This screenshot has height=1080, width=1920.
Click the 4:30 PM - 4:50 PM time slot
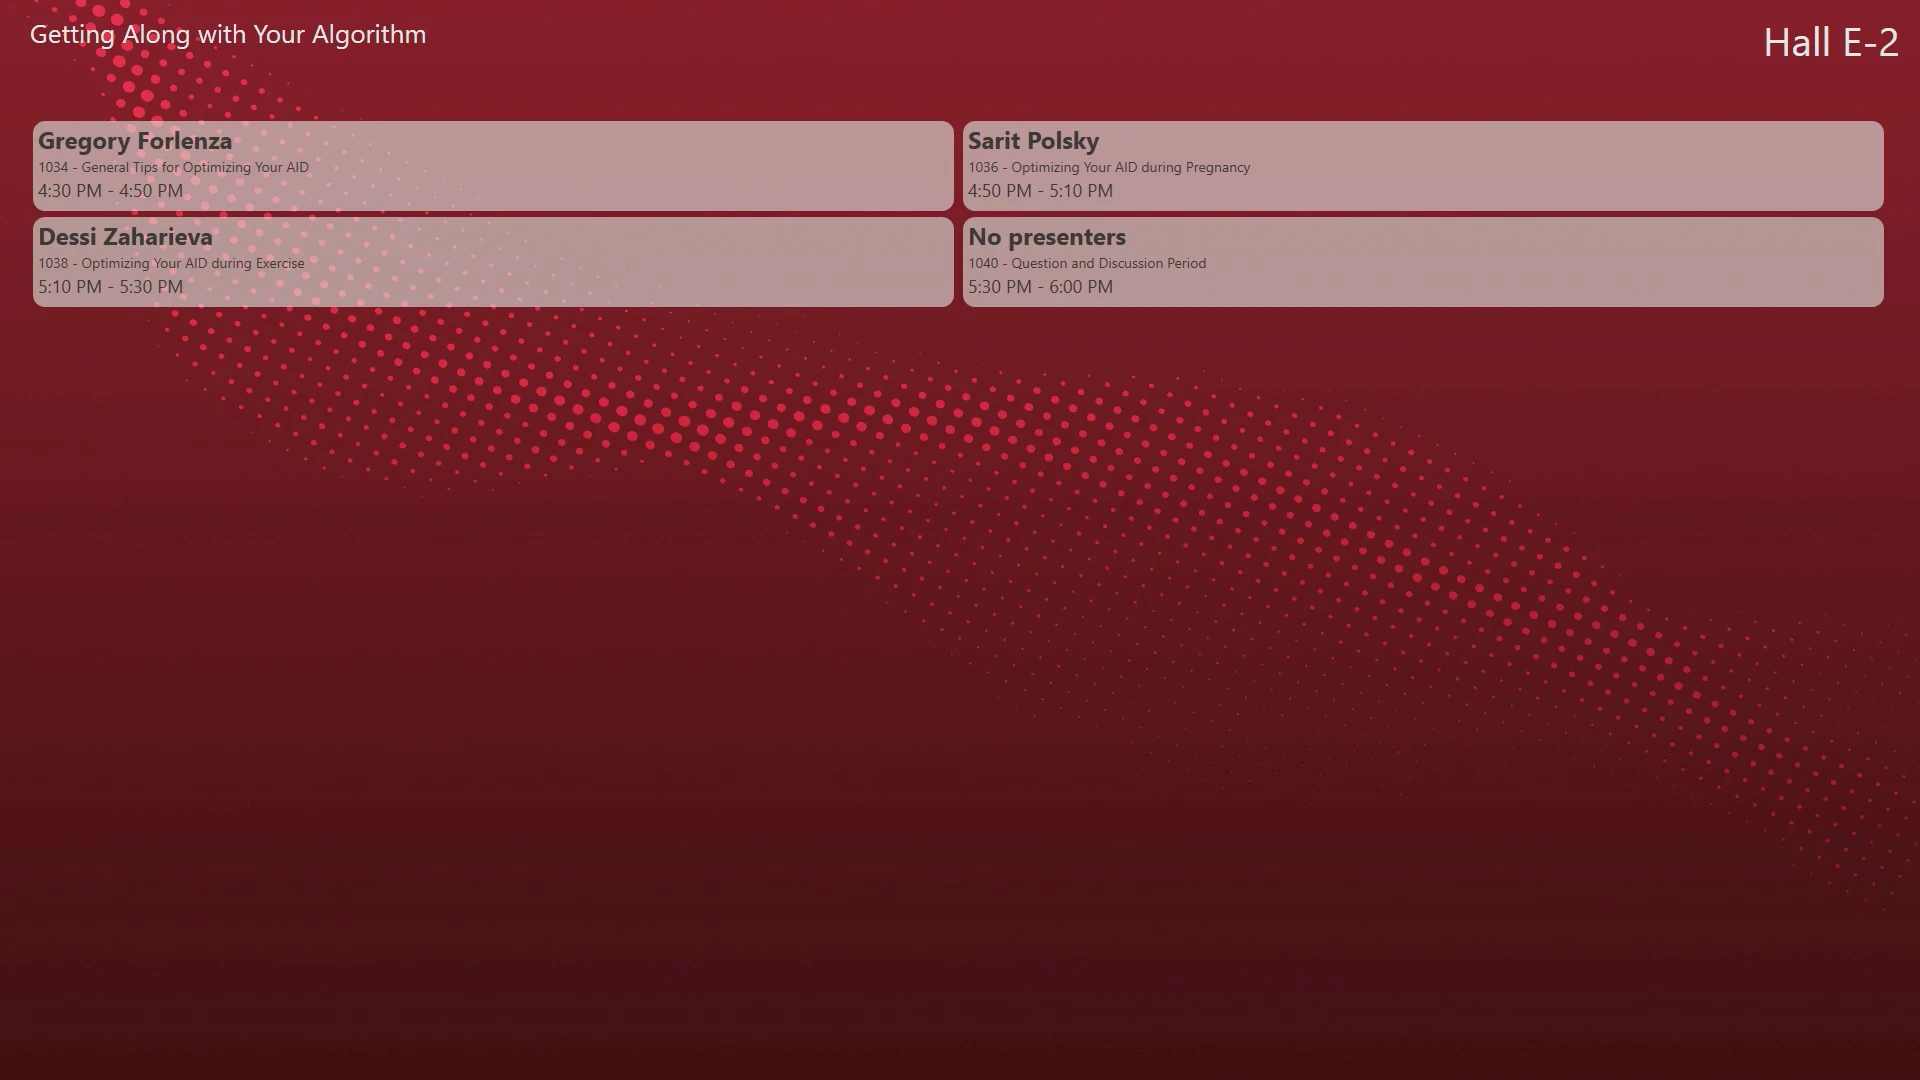[x=111, y=191]
